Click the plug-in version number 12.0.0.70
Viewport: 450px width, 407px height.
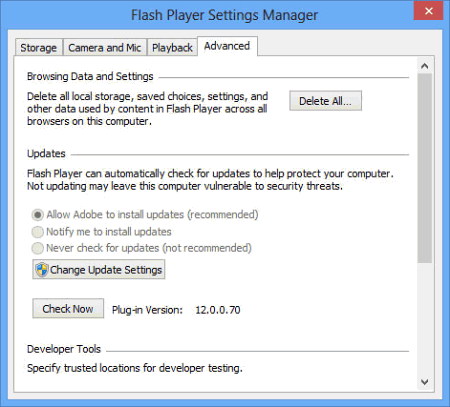coord(218,310)
